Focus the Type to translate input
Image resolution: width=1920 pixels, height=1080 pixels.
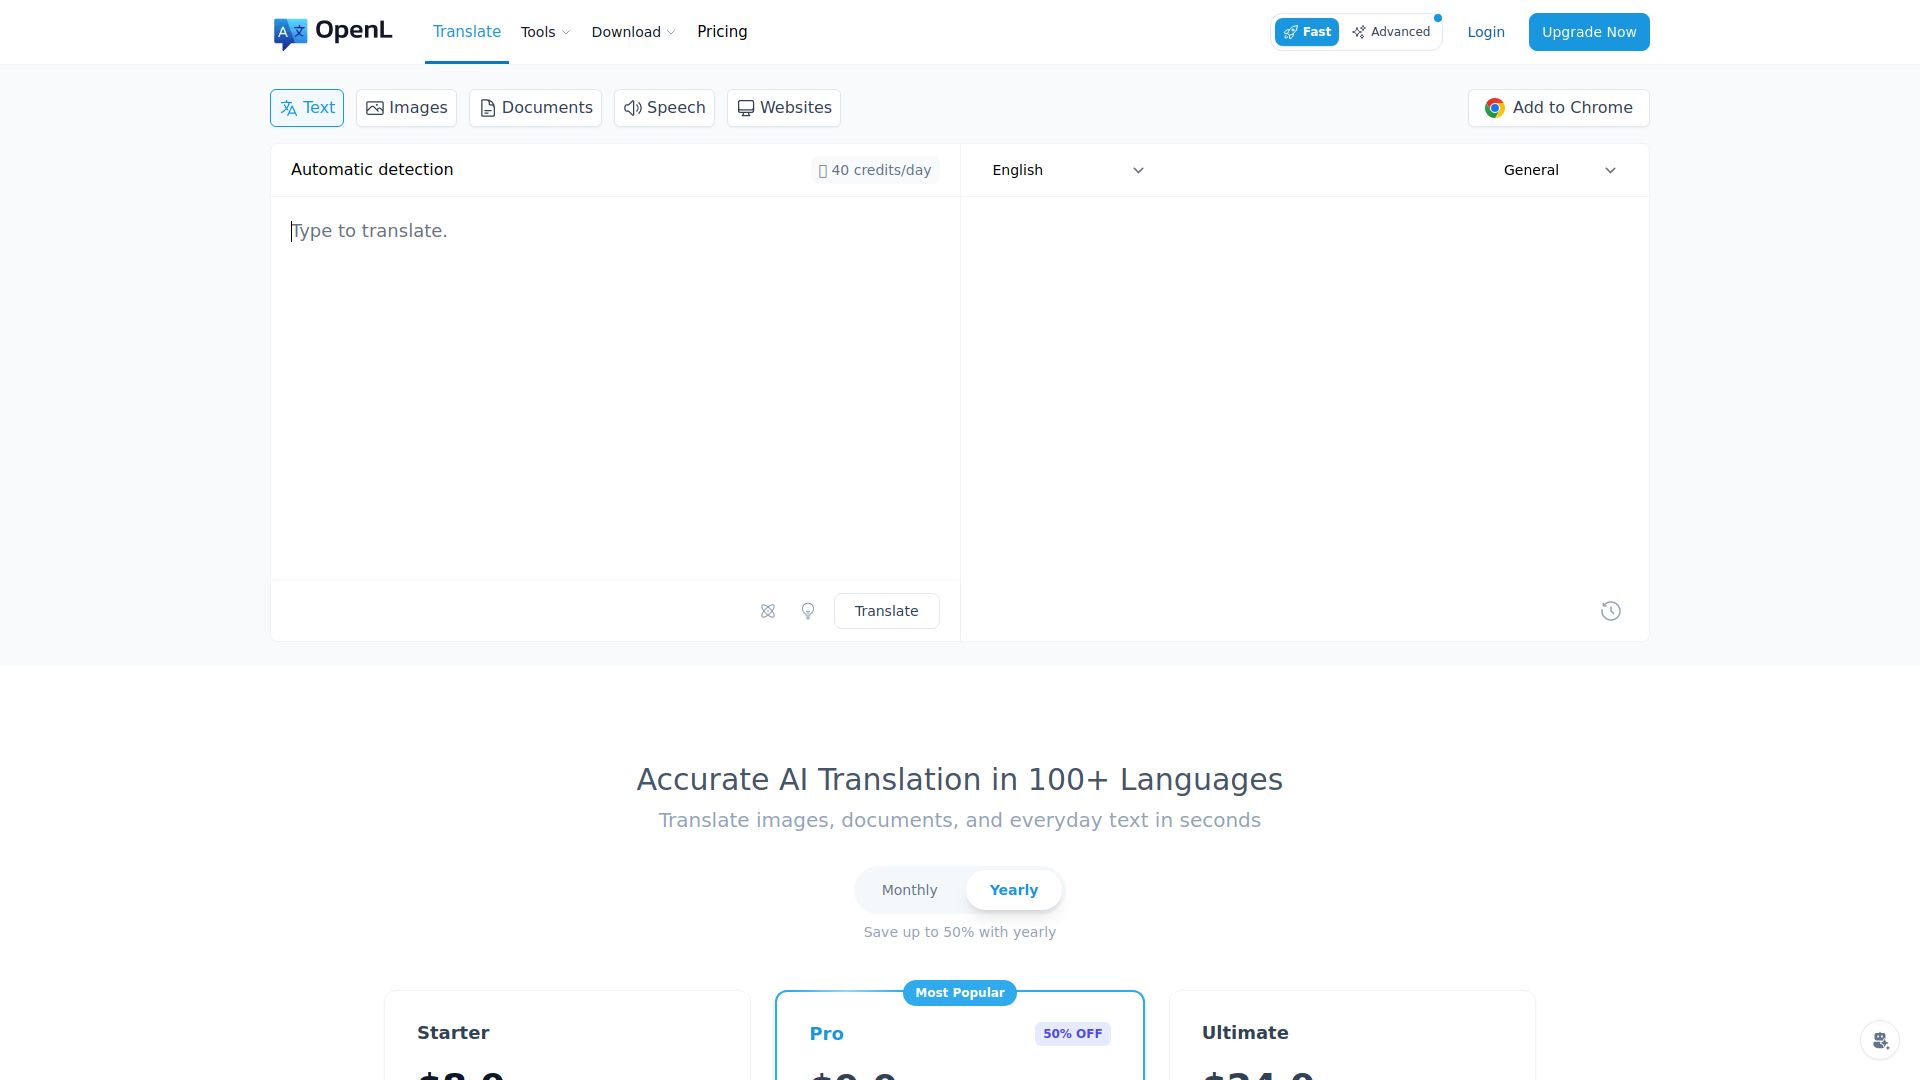pyautogui.click(x=615, y=388)
